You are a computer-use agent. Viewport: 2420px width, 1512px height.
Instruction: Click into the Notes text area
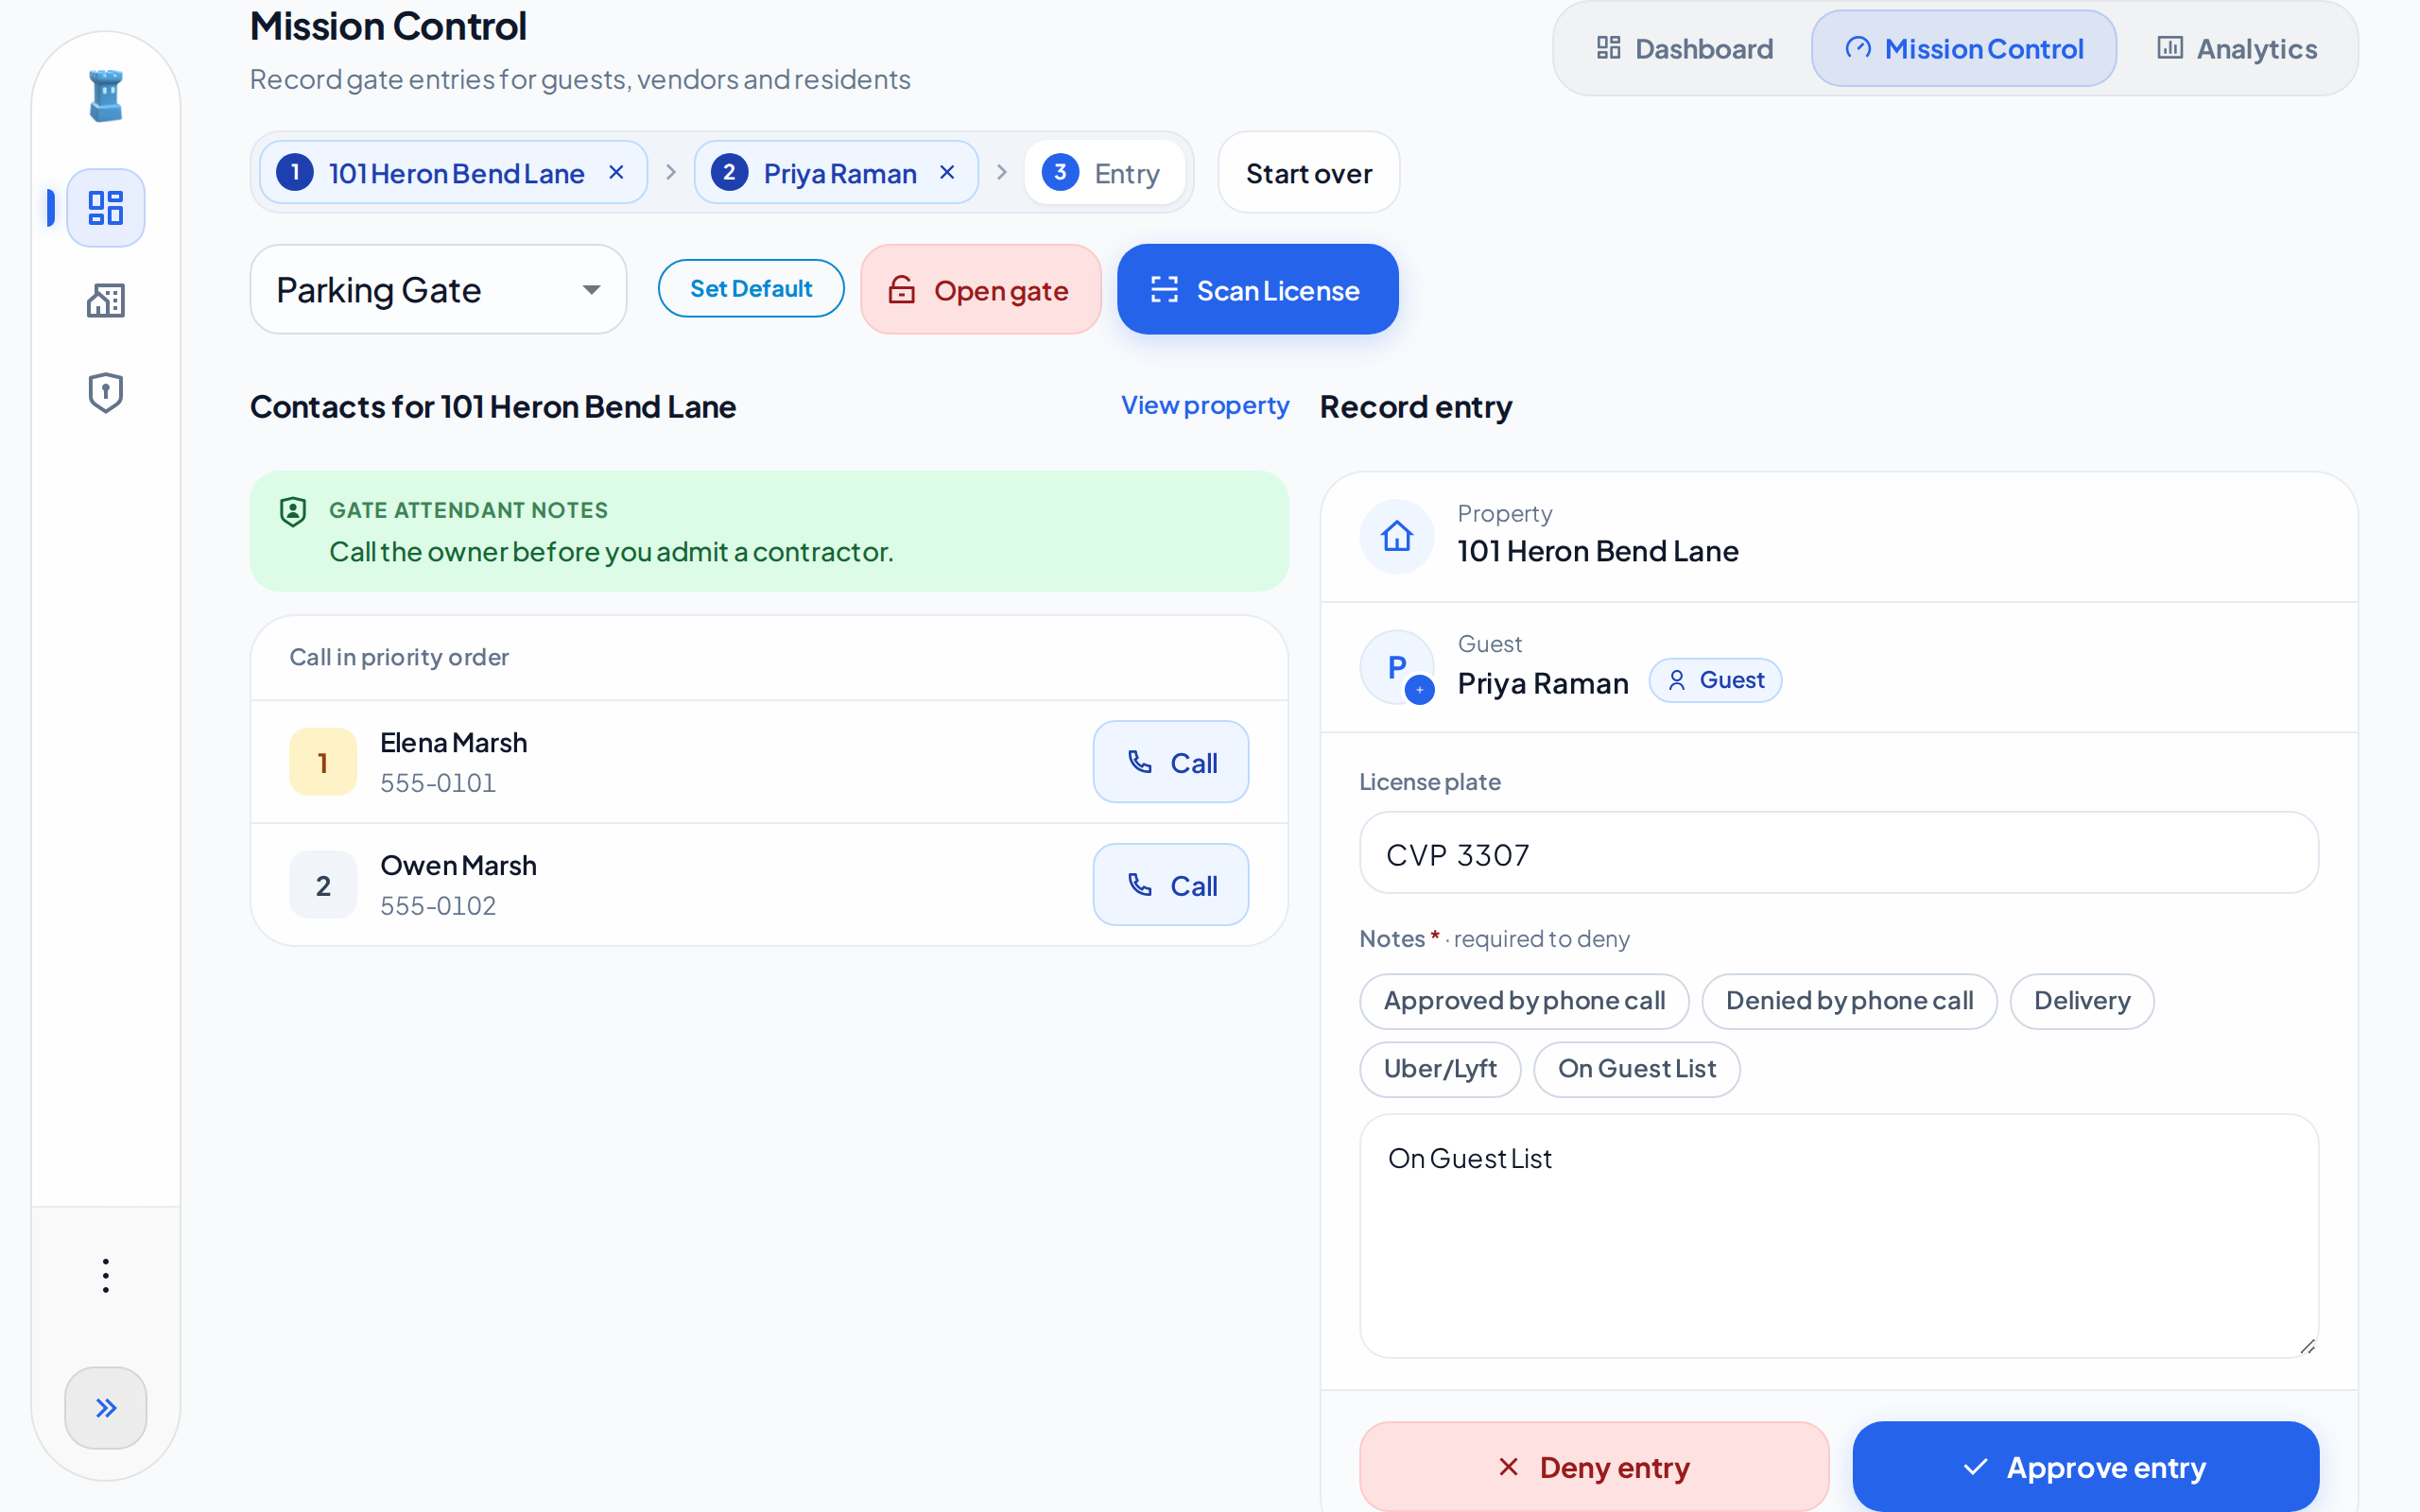tap(1838, 1236)
